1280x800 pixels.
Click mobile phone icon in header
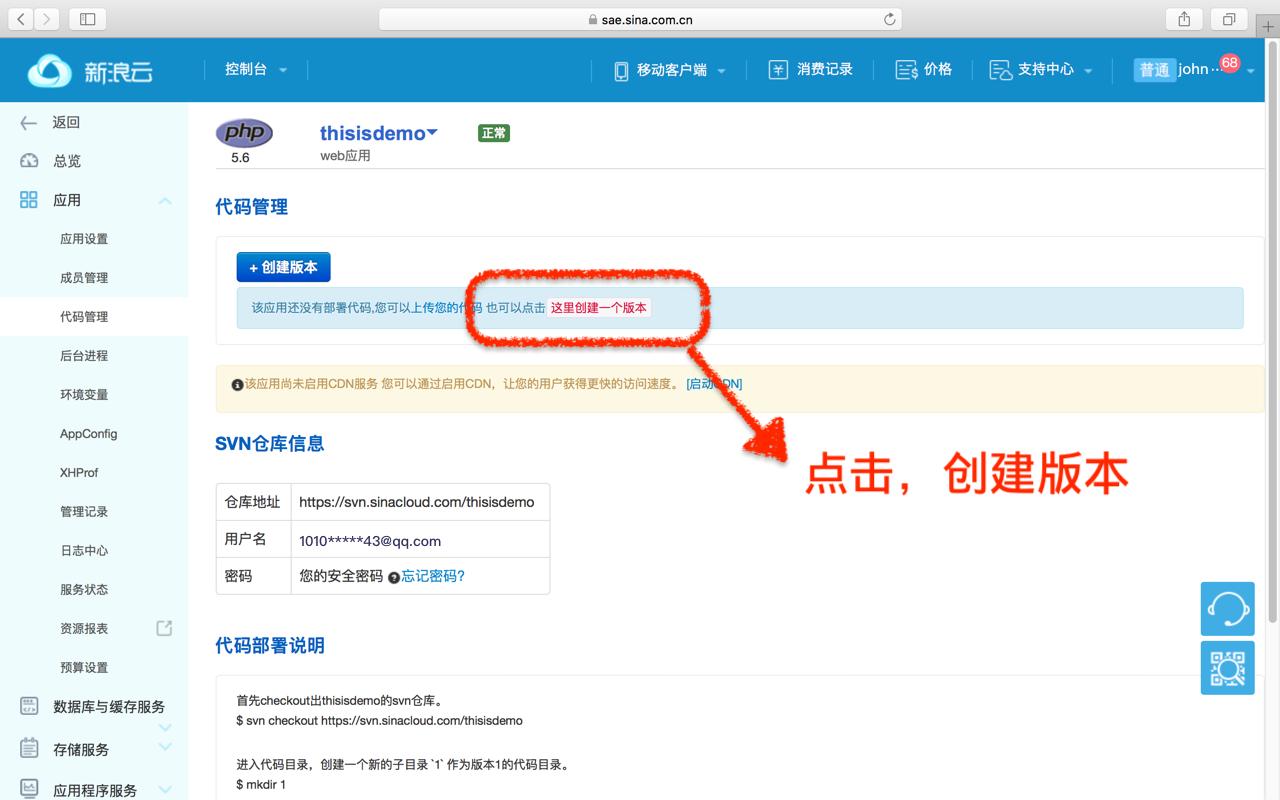coord(621,70)
